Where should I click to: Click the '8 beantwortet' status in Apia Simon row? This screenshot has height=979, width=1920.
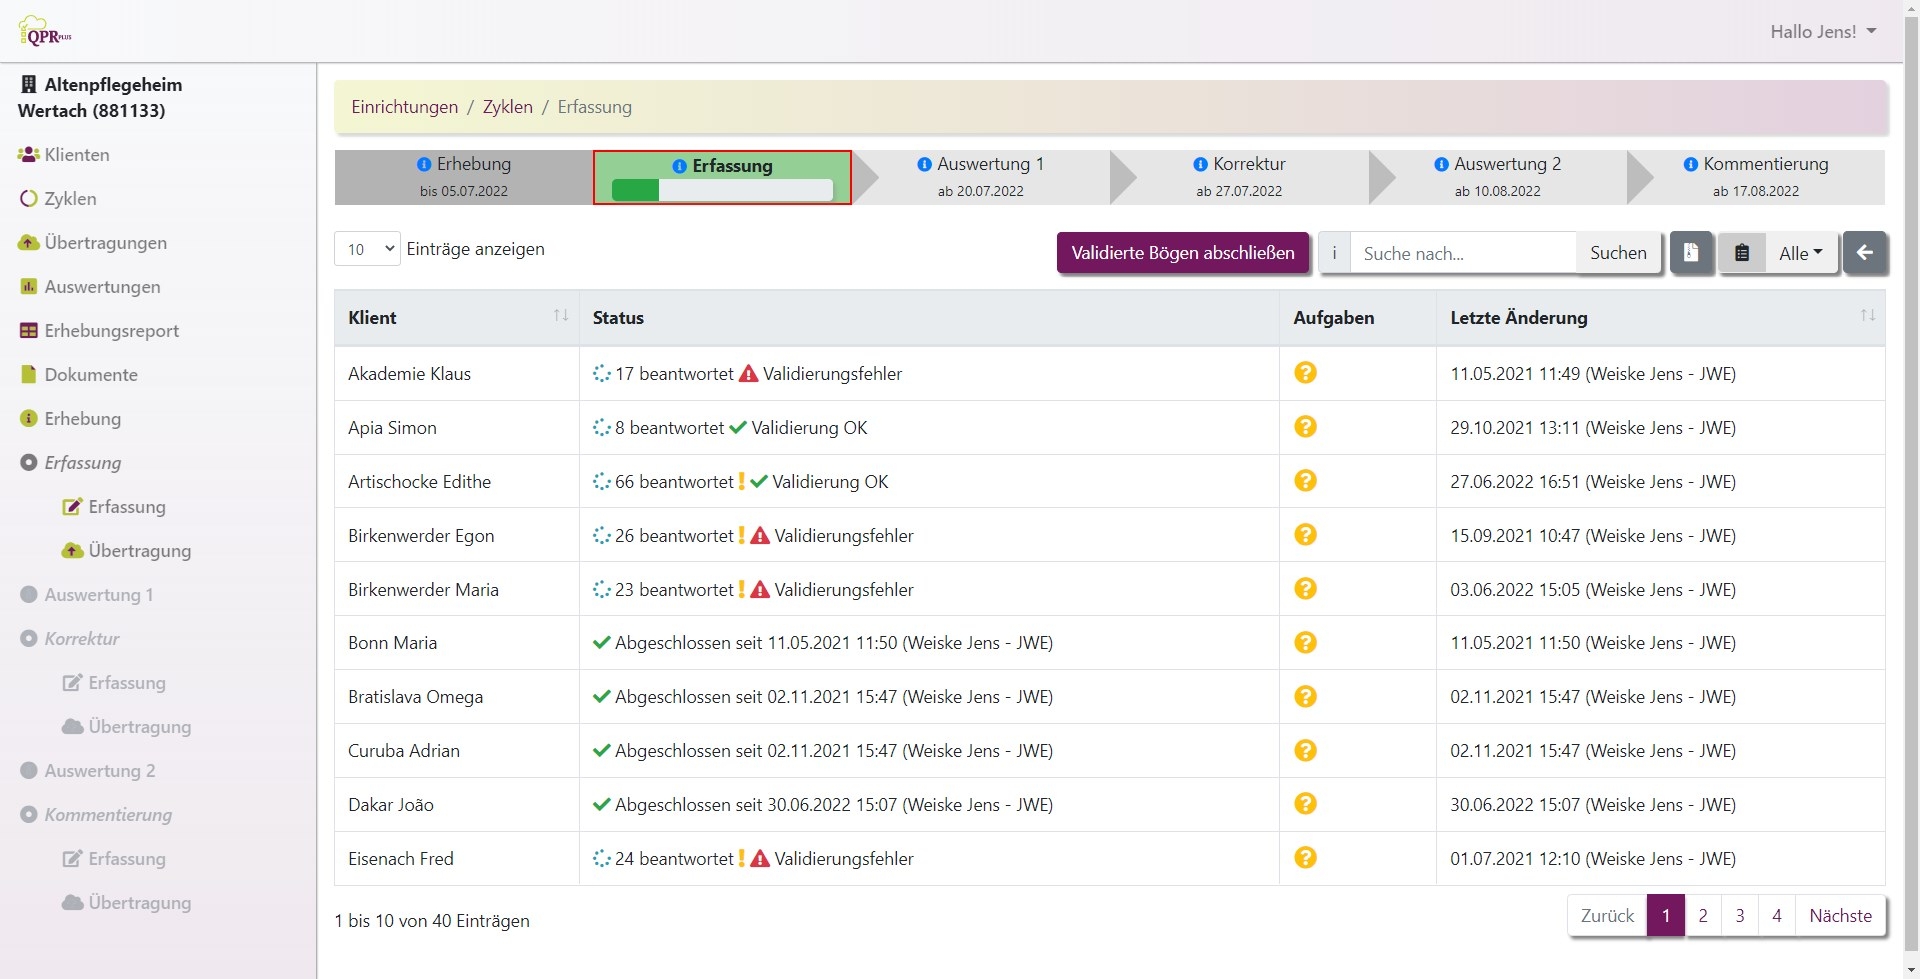coord(669,428)
